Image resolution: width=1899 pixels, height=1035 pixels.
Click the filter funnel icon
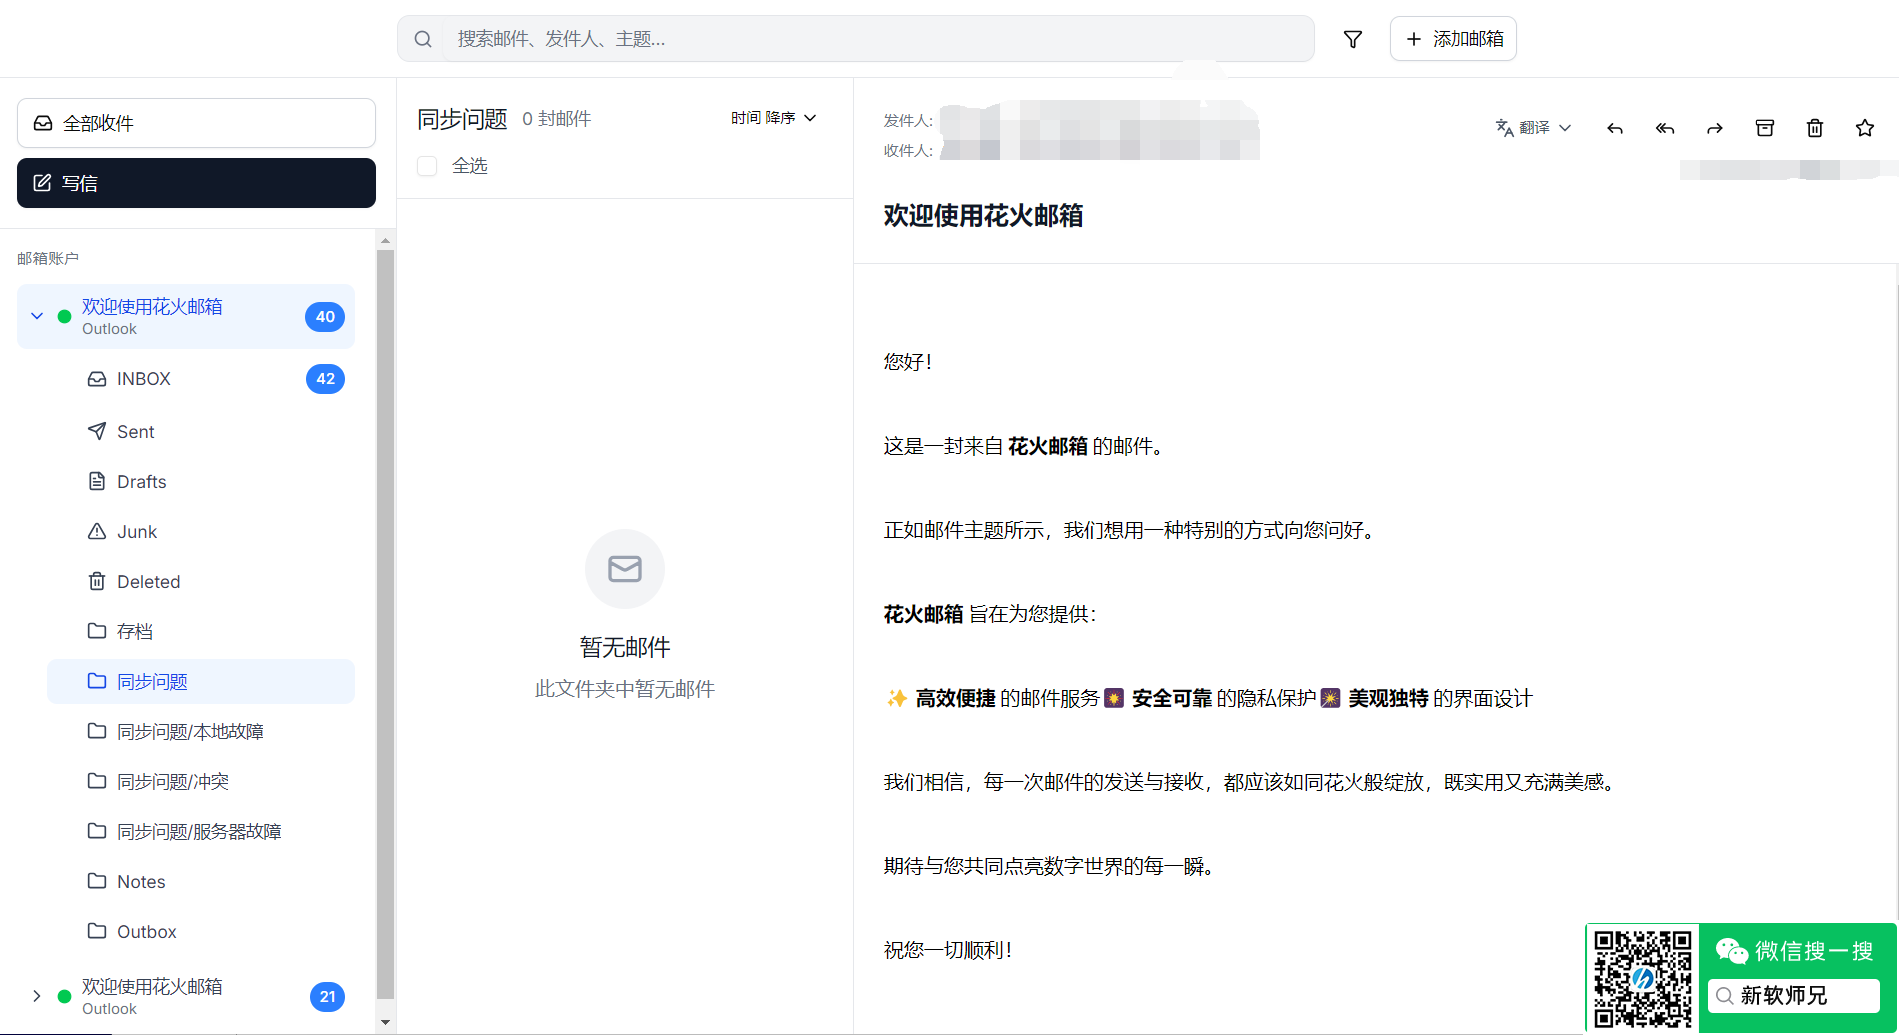point(1352,39)
